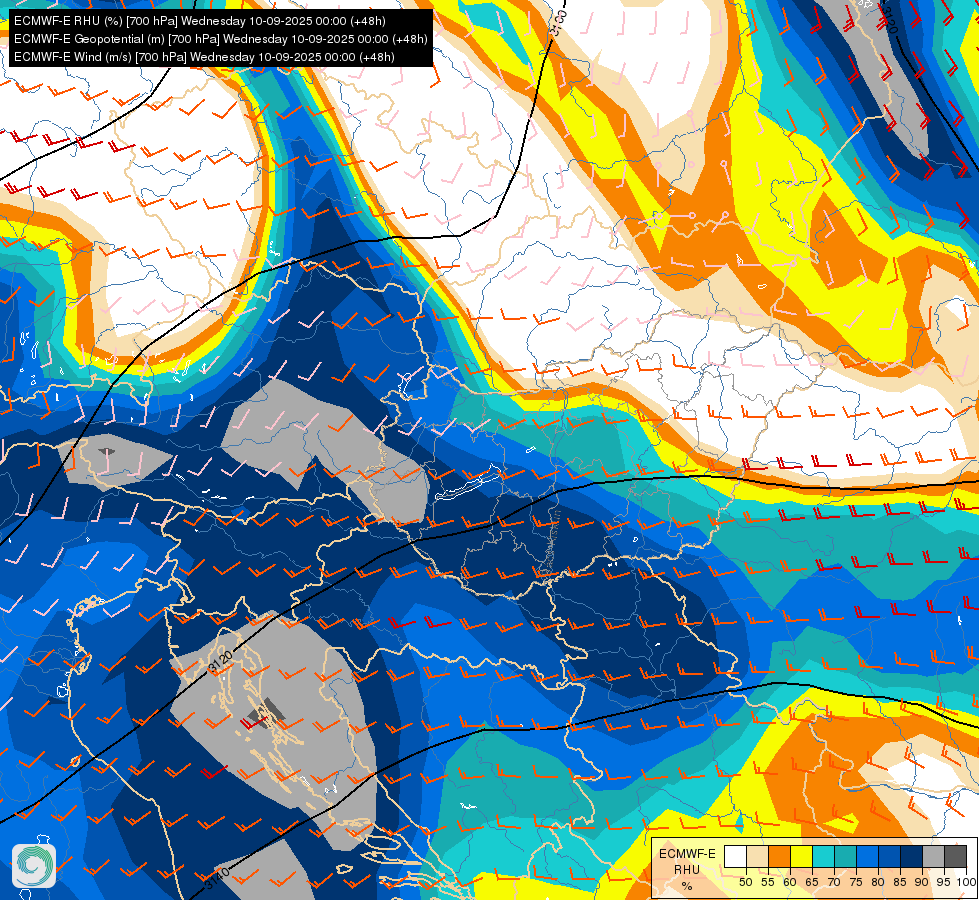Click the legend value 100

(x=966, y=882)
